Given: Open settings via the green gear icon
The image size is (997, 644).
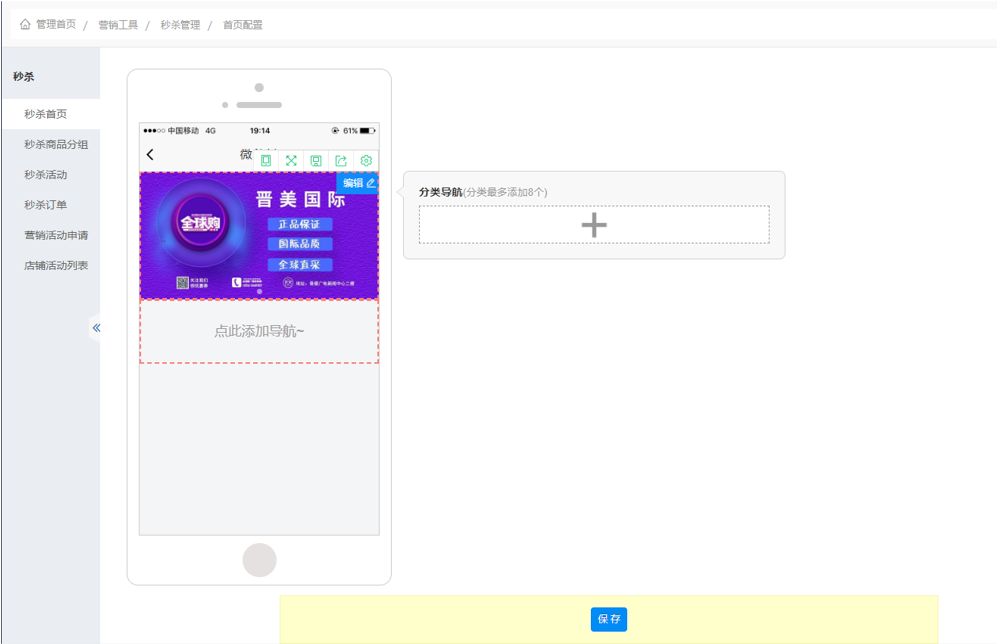Looking at the screenshot, I should click(366, 160).
